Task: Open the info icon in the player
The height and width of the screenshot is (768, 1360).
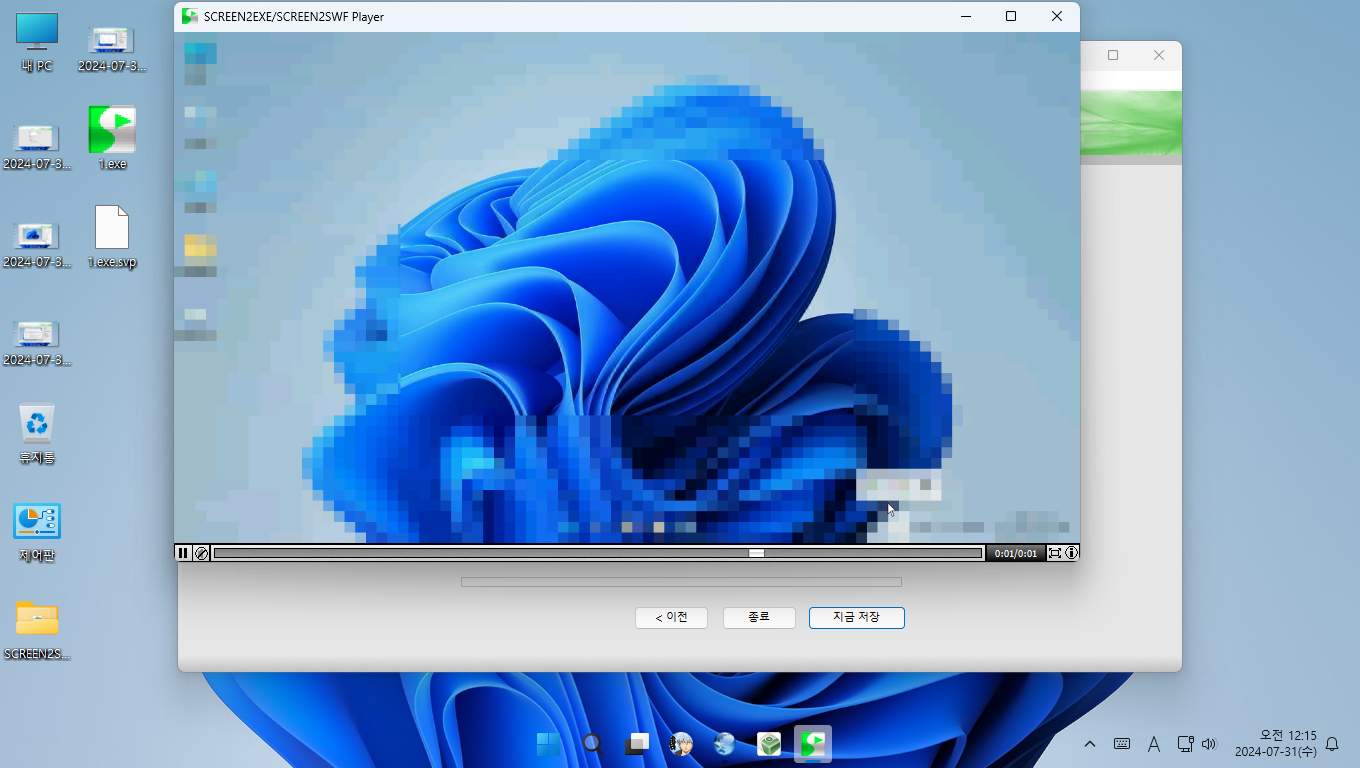Action: [x=1071, y=553]
